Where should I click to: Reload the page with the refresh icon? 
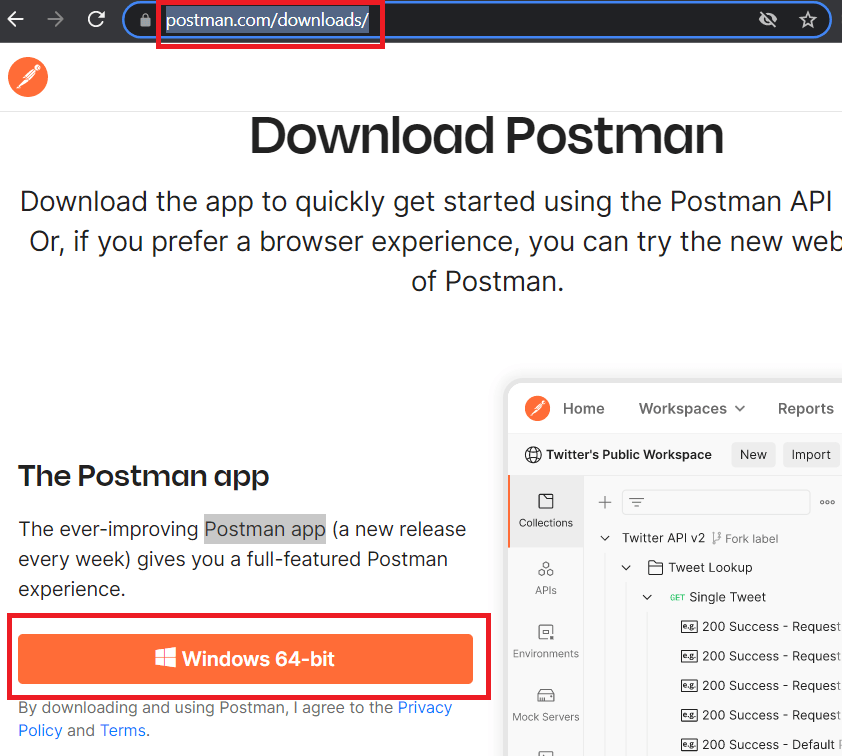[x=96, y=20]
